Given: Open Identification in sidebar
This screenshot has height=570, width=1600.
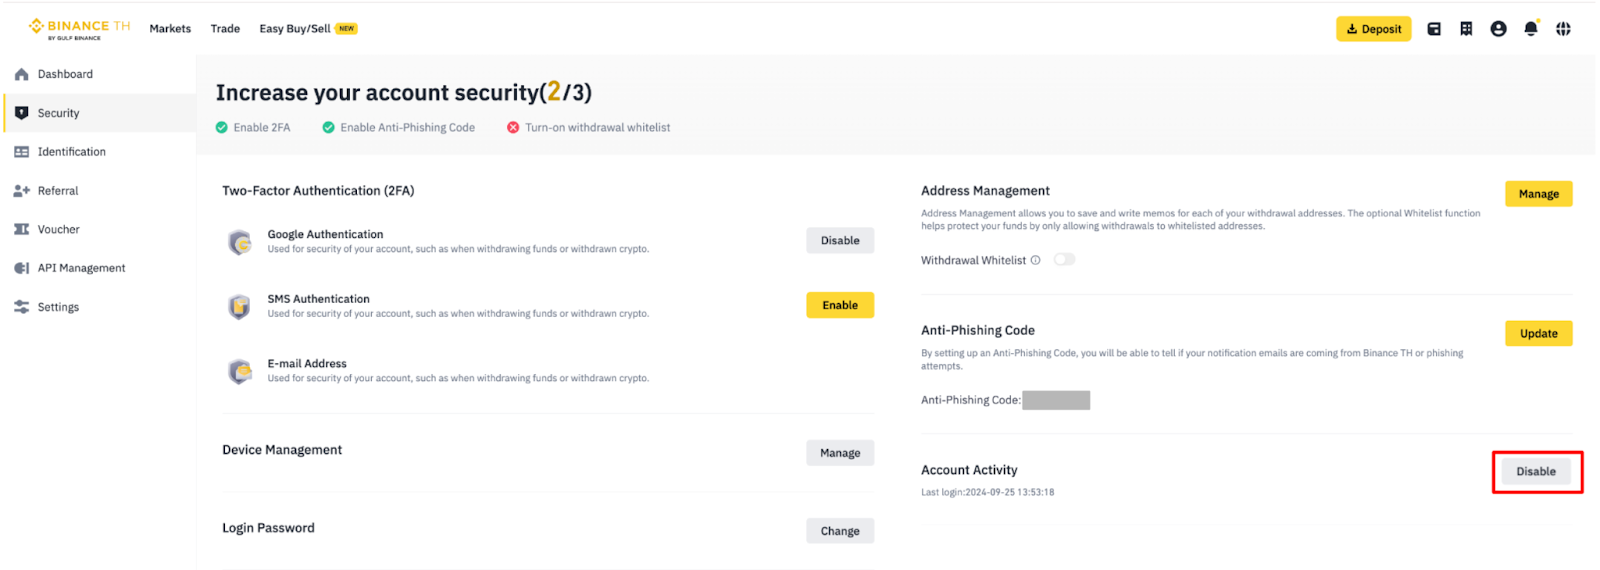Looking at the screenshot, I should click(x=71, y=152).
